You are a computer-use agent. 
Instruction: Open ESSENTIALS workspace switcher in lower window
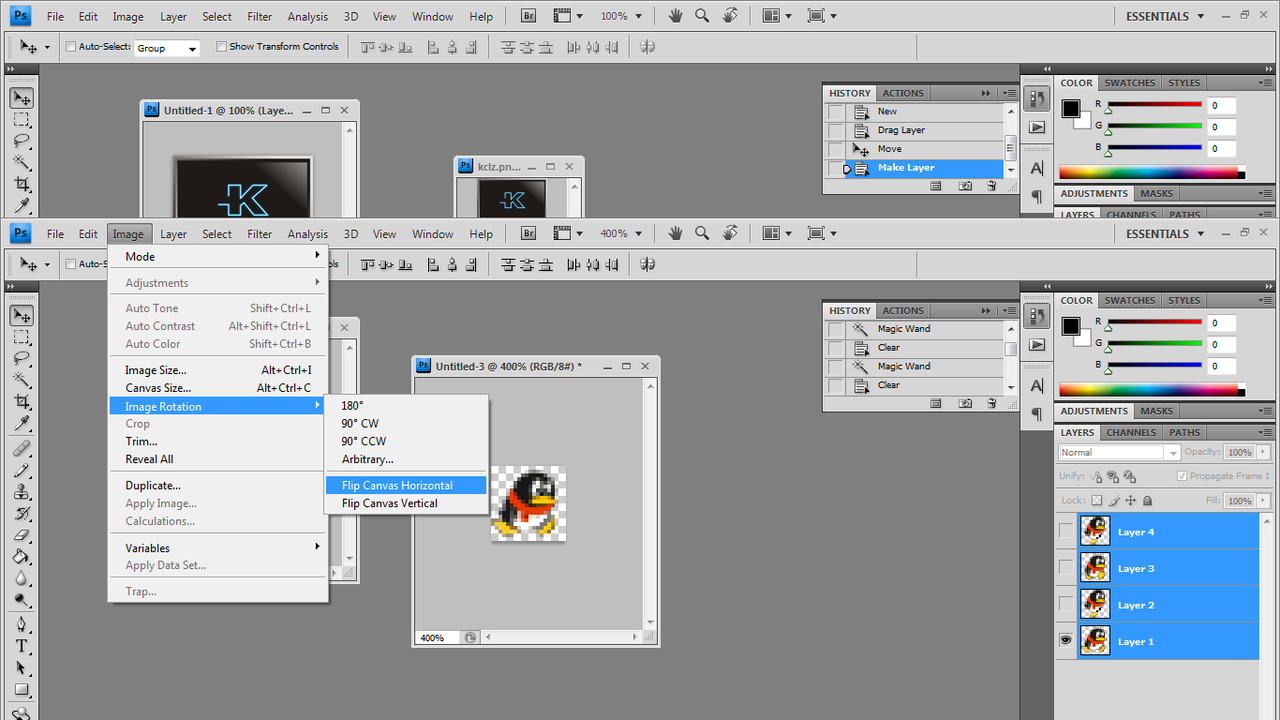point(1164,233)
